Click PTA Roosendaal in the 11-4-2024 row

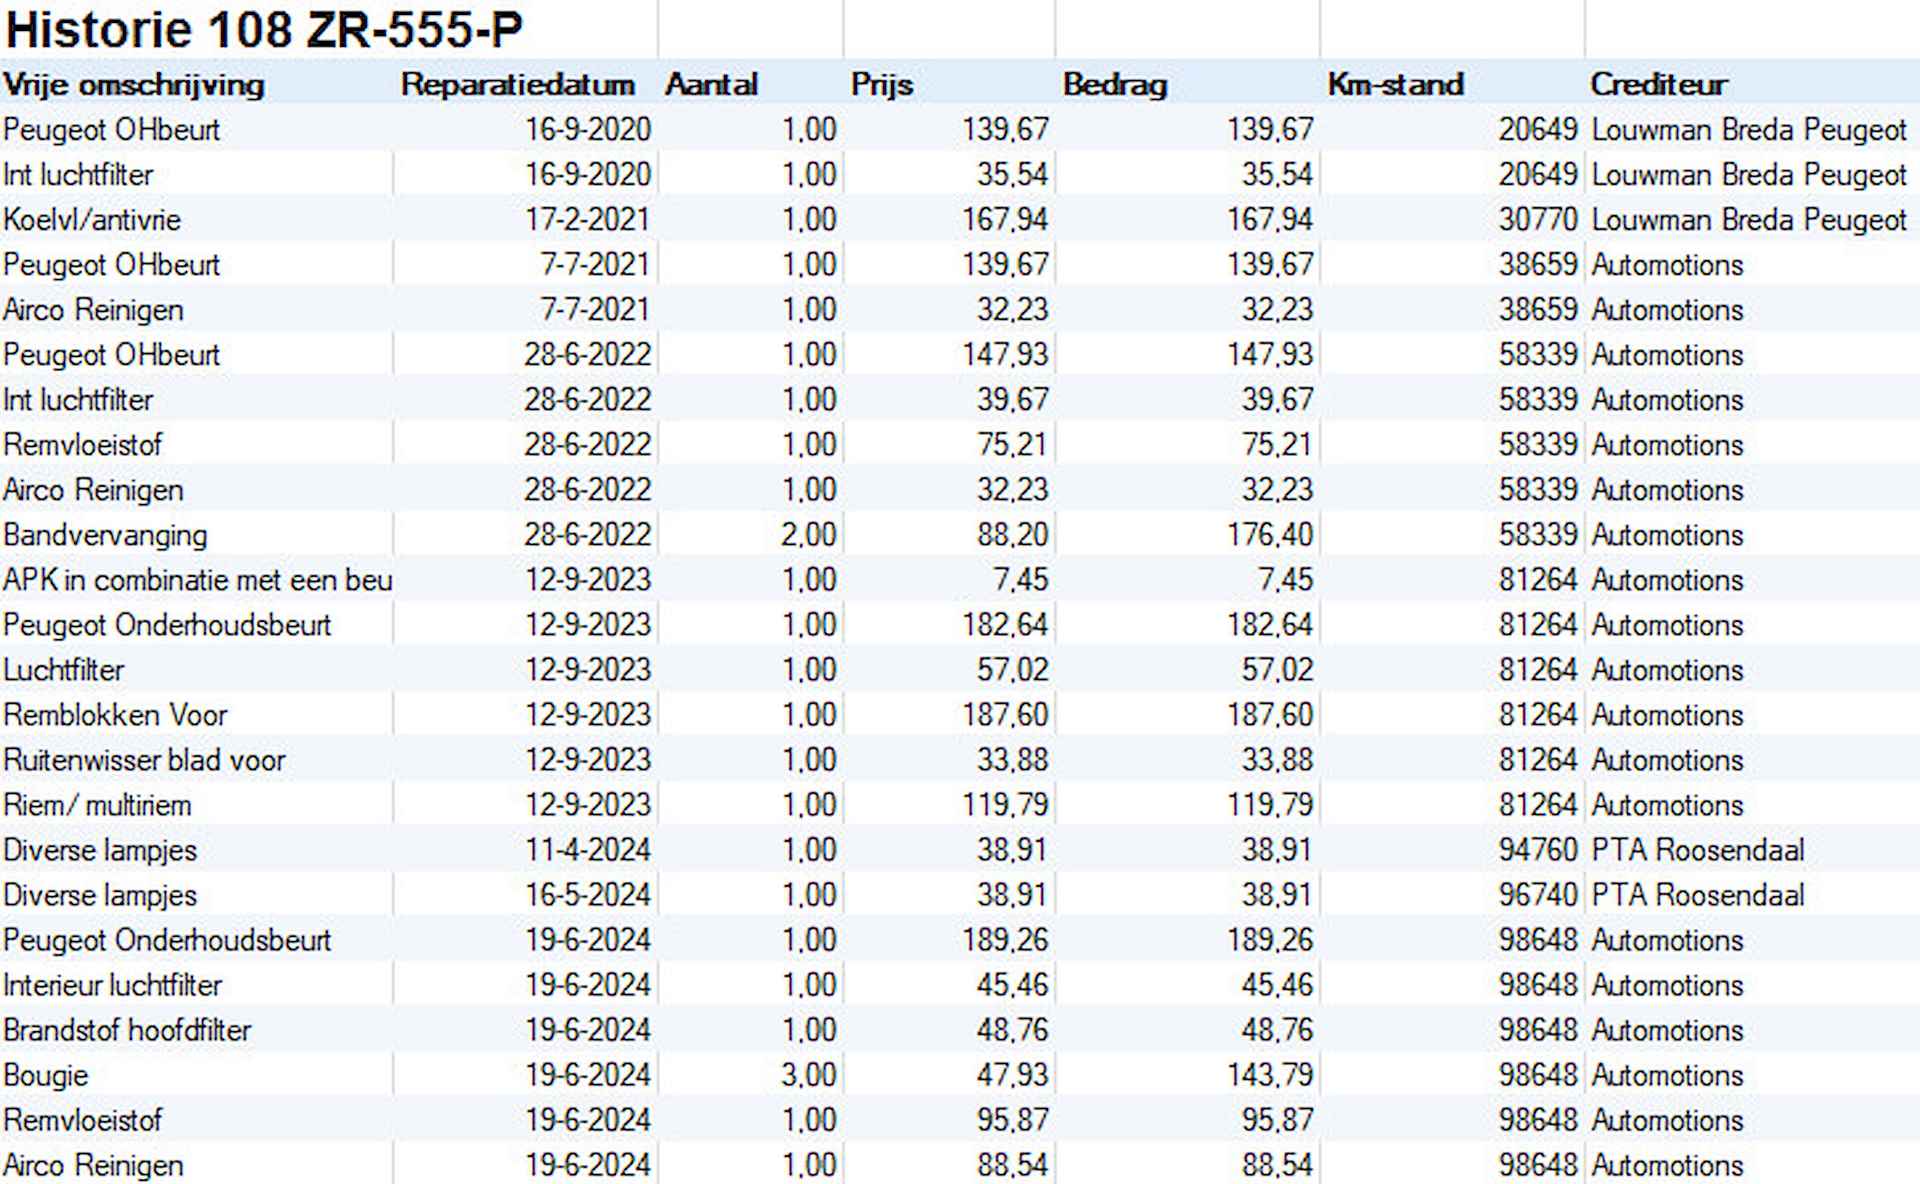(x=1698, y=849)
